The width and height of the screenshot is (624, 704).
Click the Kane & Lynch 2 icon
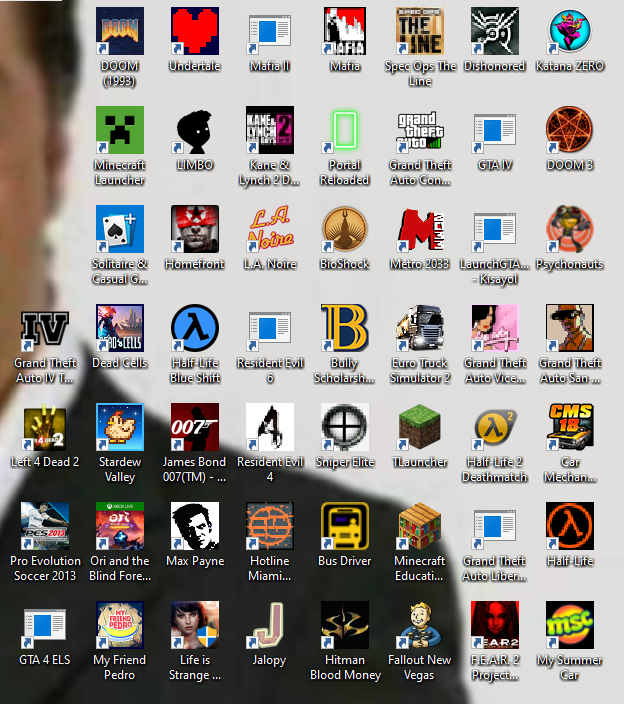[x=270, y=130]
